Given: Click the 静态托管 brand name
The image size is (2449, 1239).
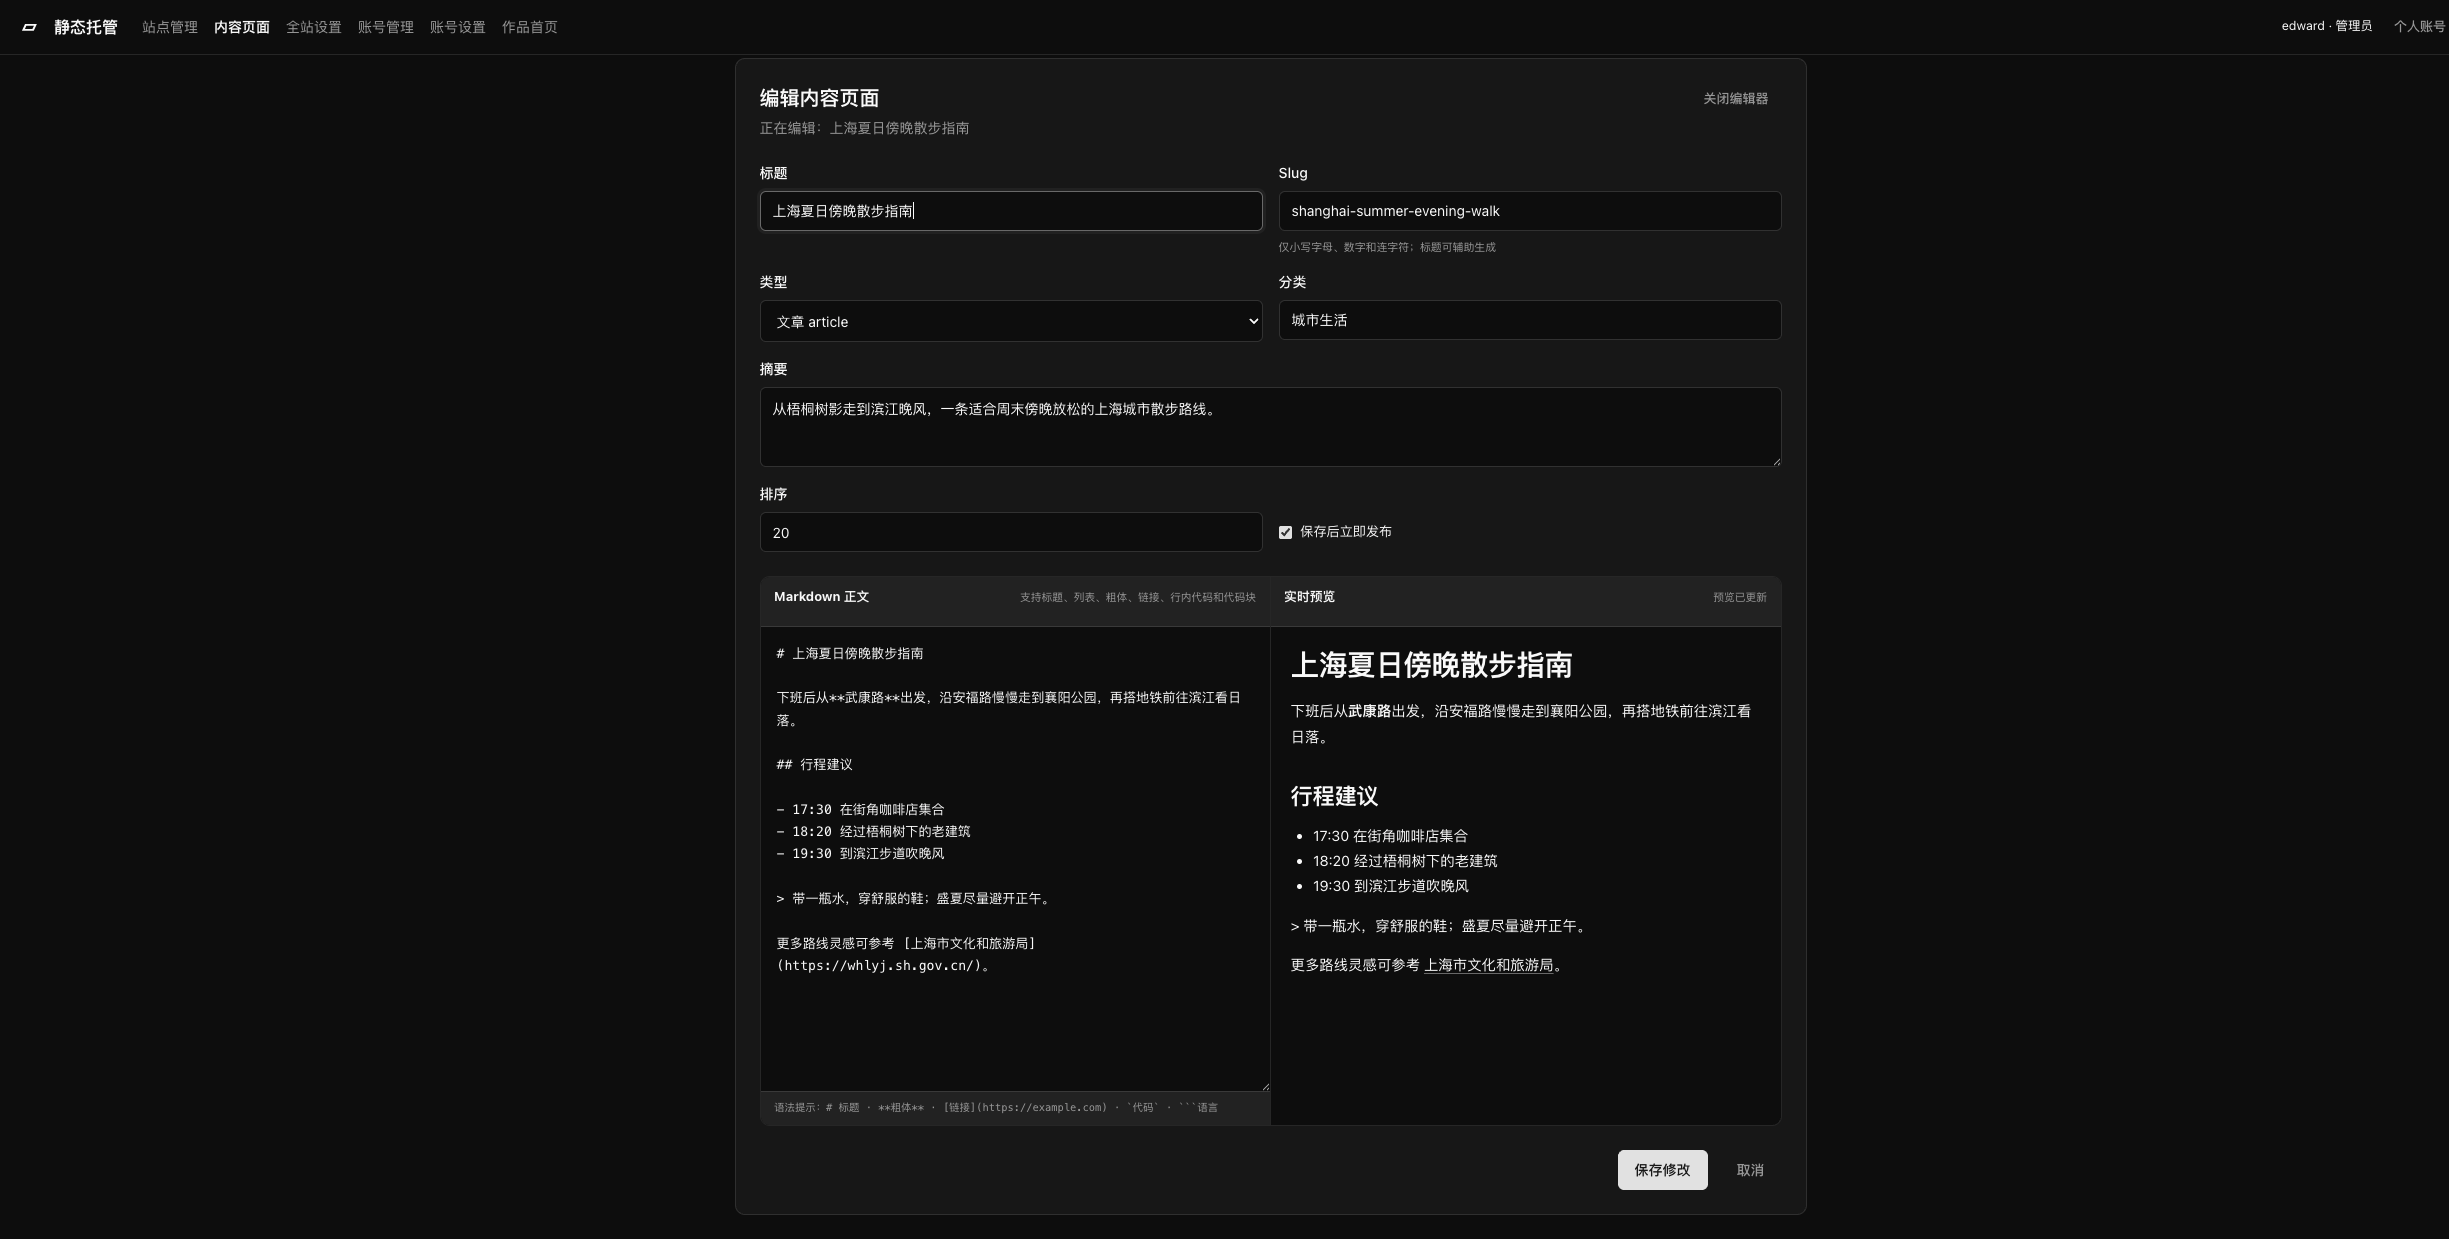Looking at the screenshot, I should coord(86,27).
